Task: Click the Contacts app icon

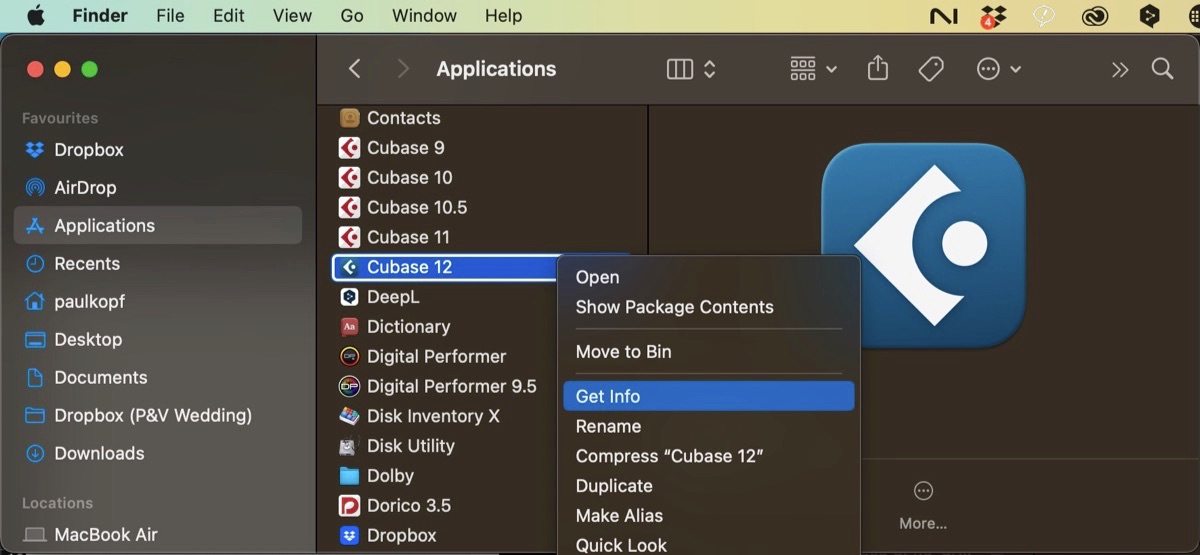Action: point(349,118)
